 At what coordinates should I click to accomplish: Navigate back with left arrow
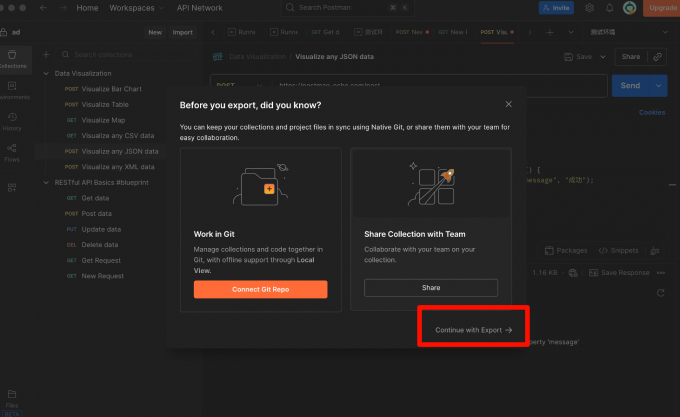(43, 8)
